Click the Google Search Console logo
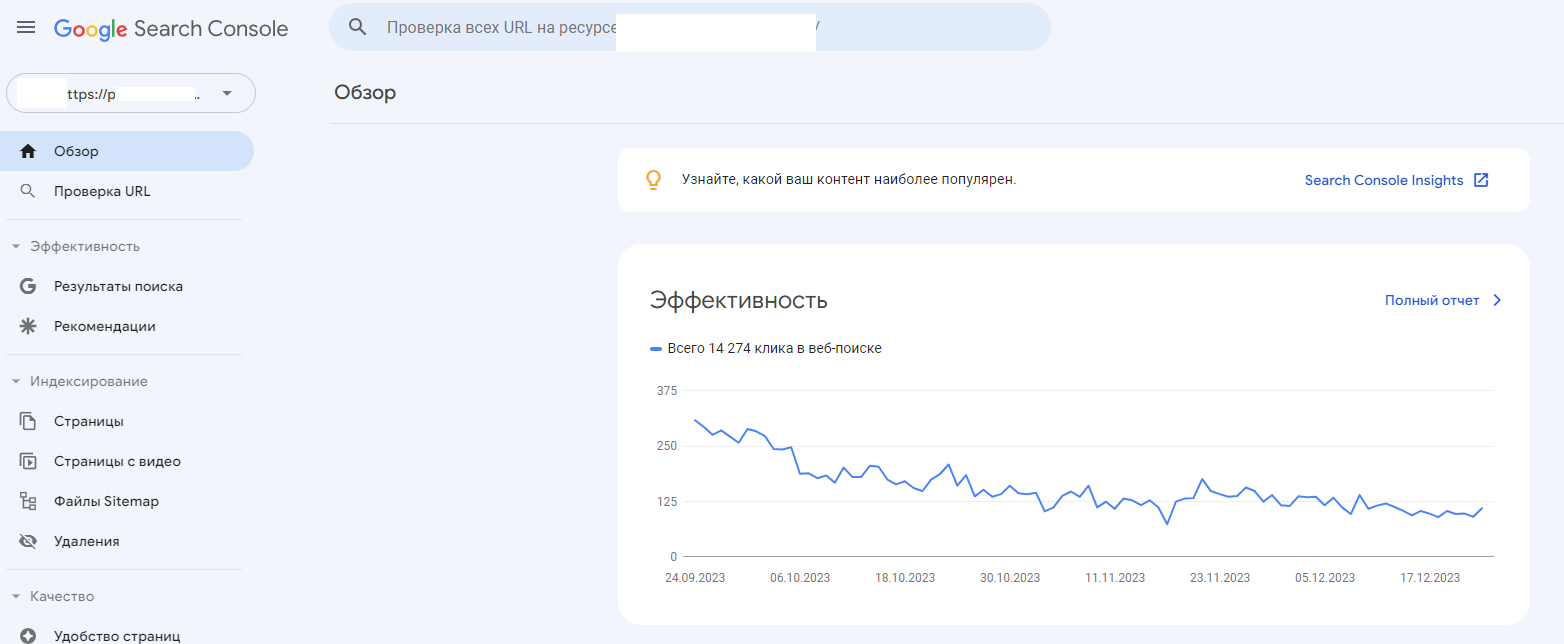Screen dimensions: 1564x644 pyautogui.click(x=171, y=29)
